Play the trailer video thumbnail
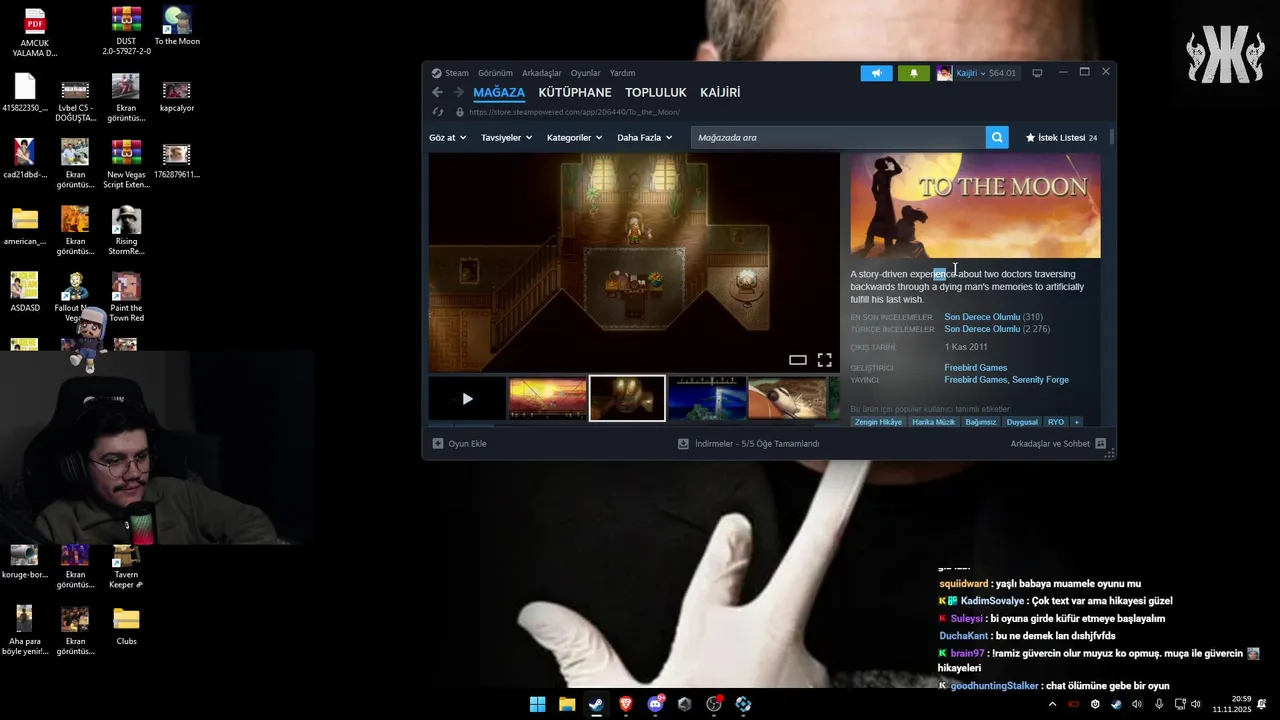Viewport: 1280px width, 720px height. pos(467,398)
